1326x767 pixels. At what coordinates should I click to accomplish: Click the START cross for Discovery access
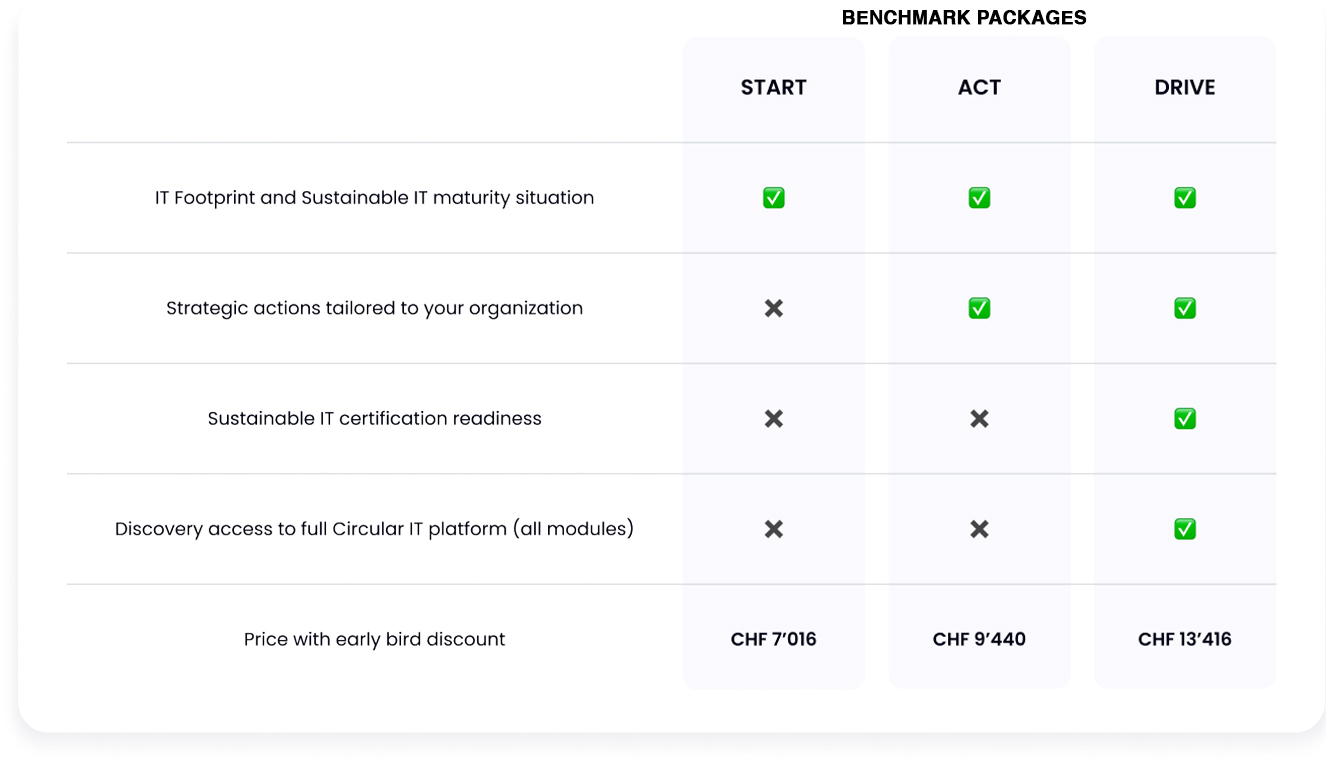coord(773,529)
